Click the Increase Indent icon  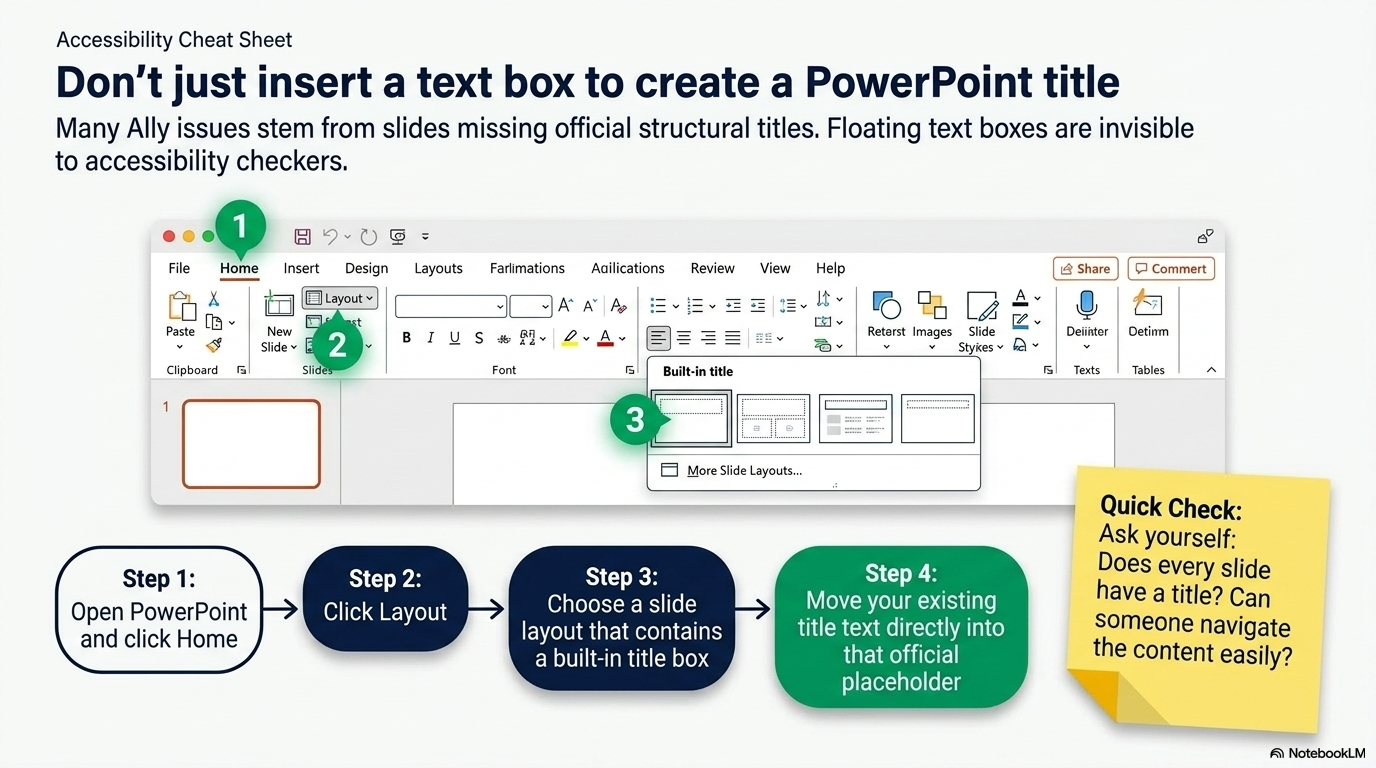[758, 306]
